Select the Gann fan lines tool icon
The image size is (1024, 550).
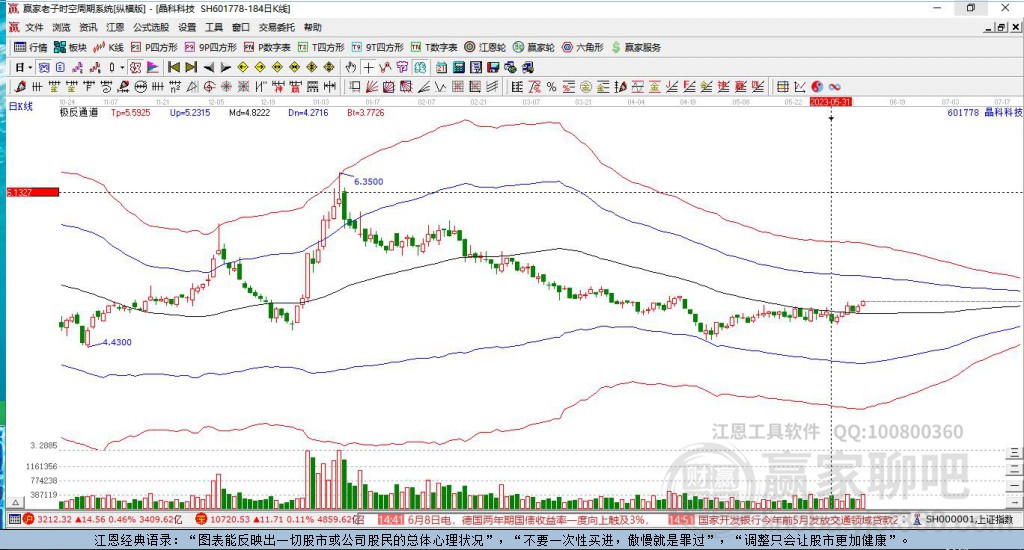(371, 86)
